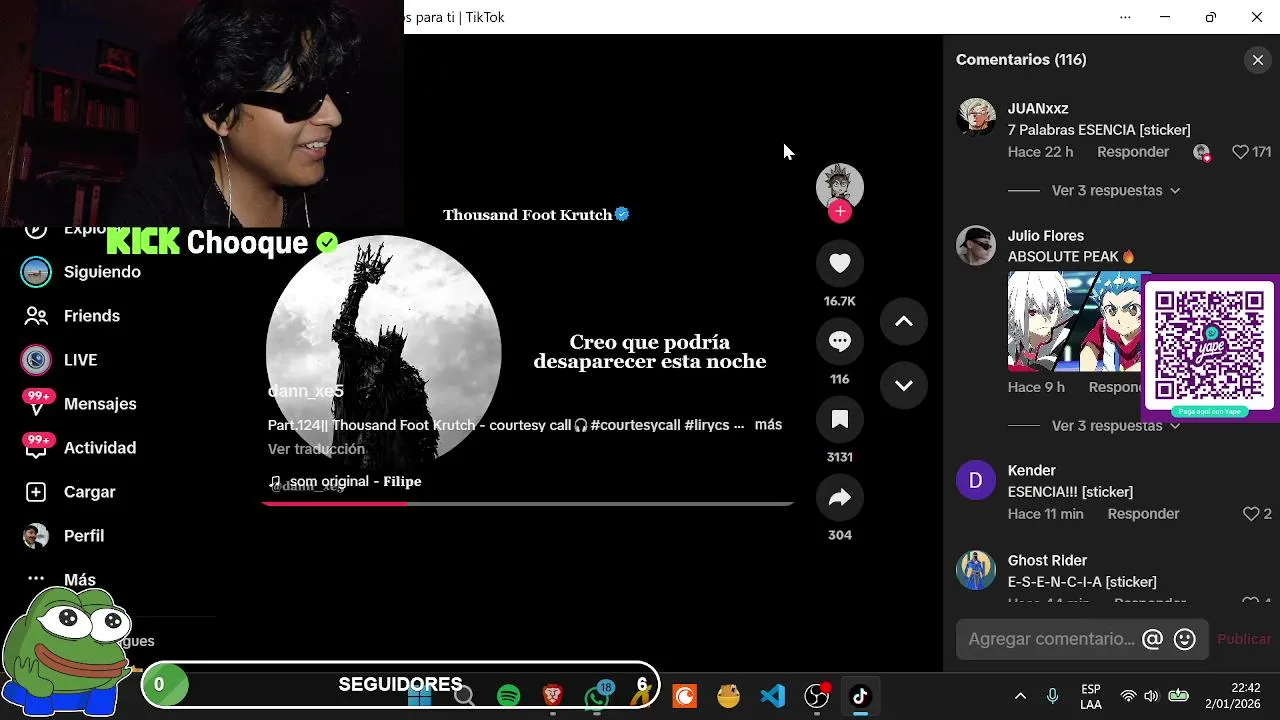
Task: Focus the 'Agregar comentario...' field
Action: (x=1051, y=639)
